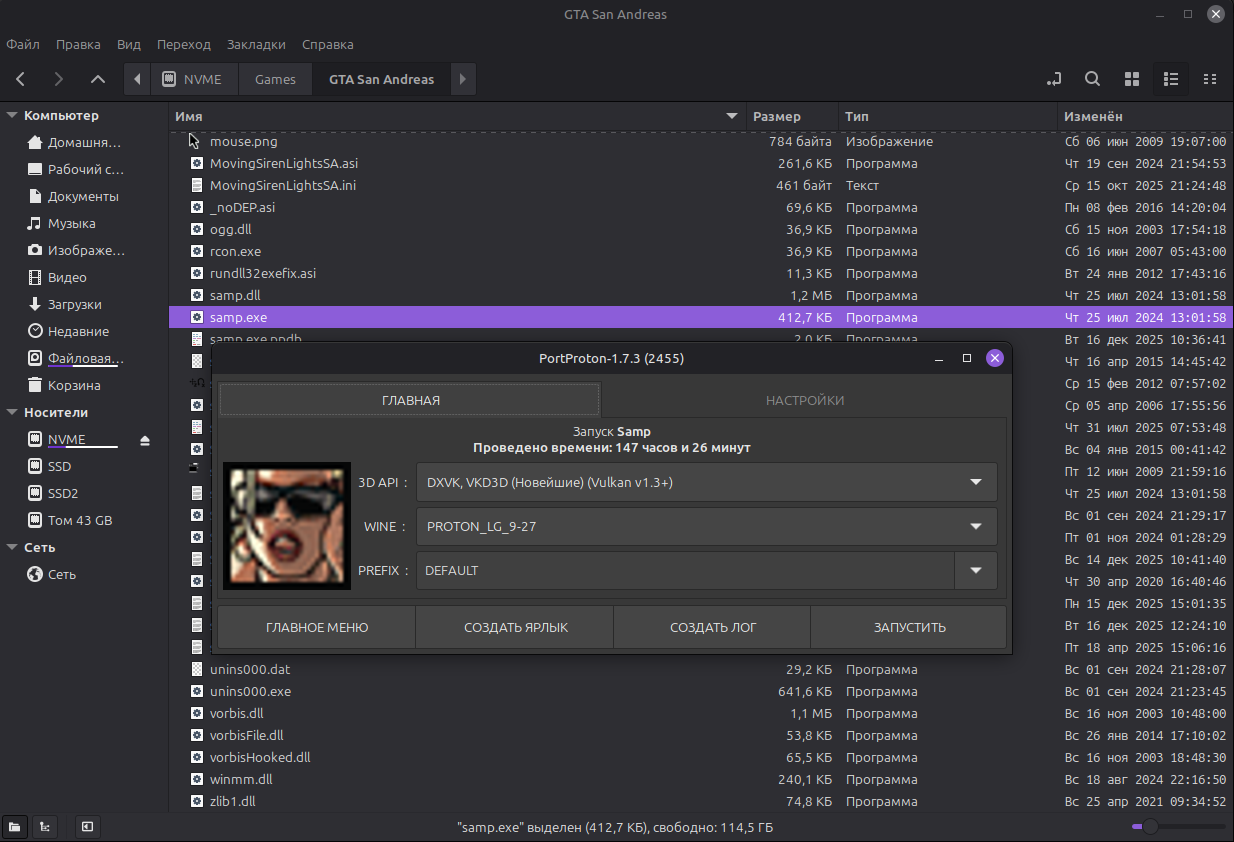This screenshot has height=842, width=1234.
Task: Click the Samp game cover thumbnail
Action: [286, 526]
